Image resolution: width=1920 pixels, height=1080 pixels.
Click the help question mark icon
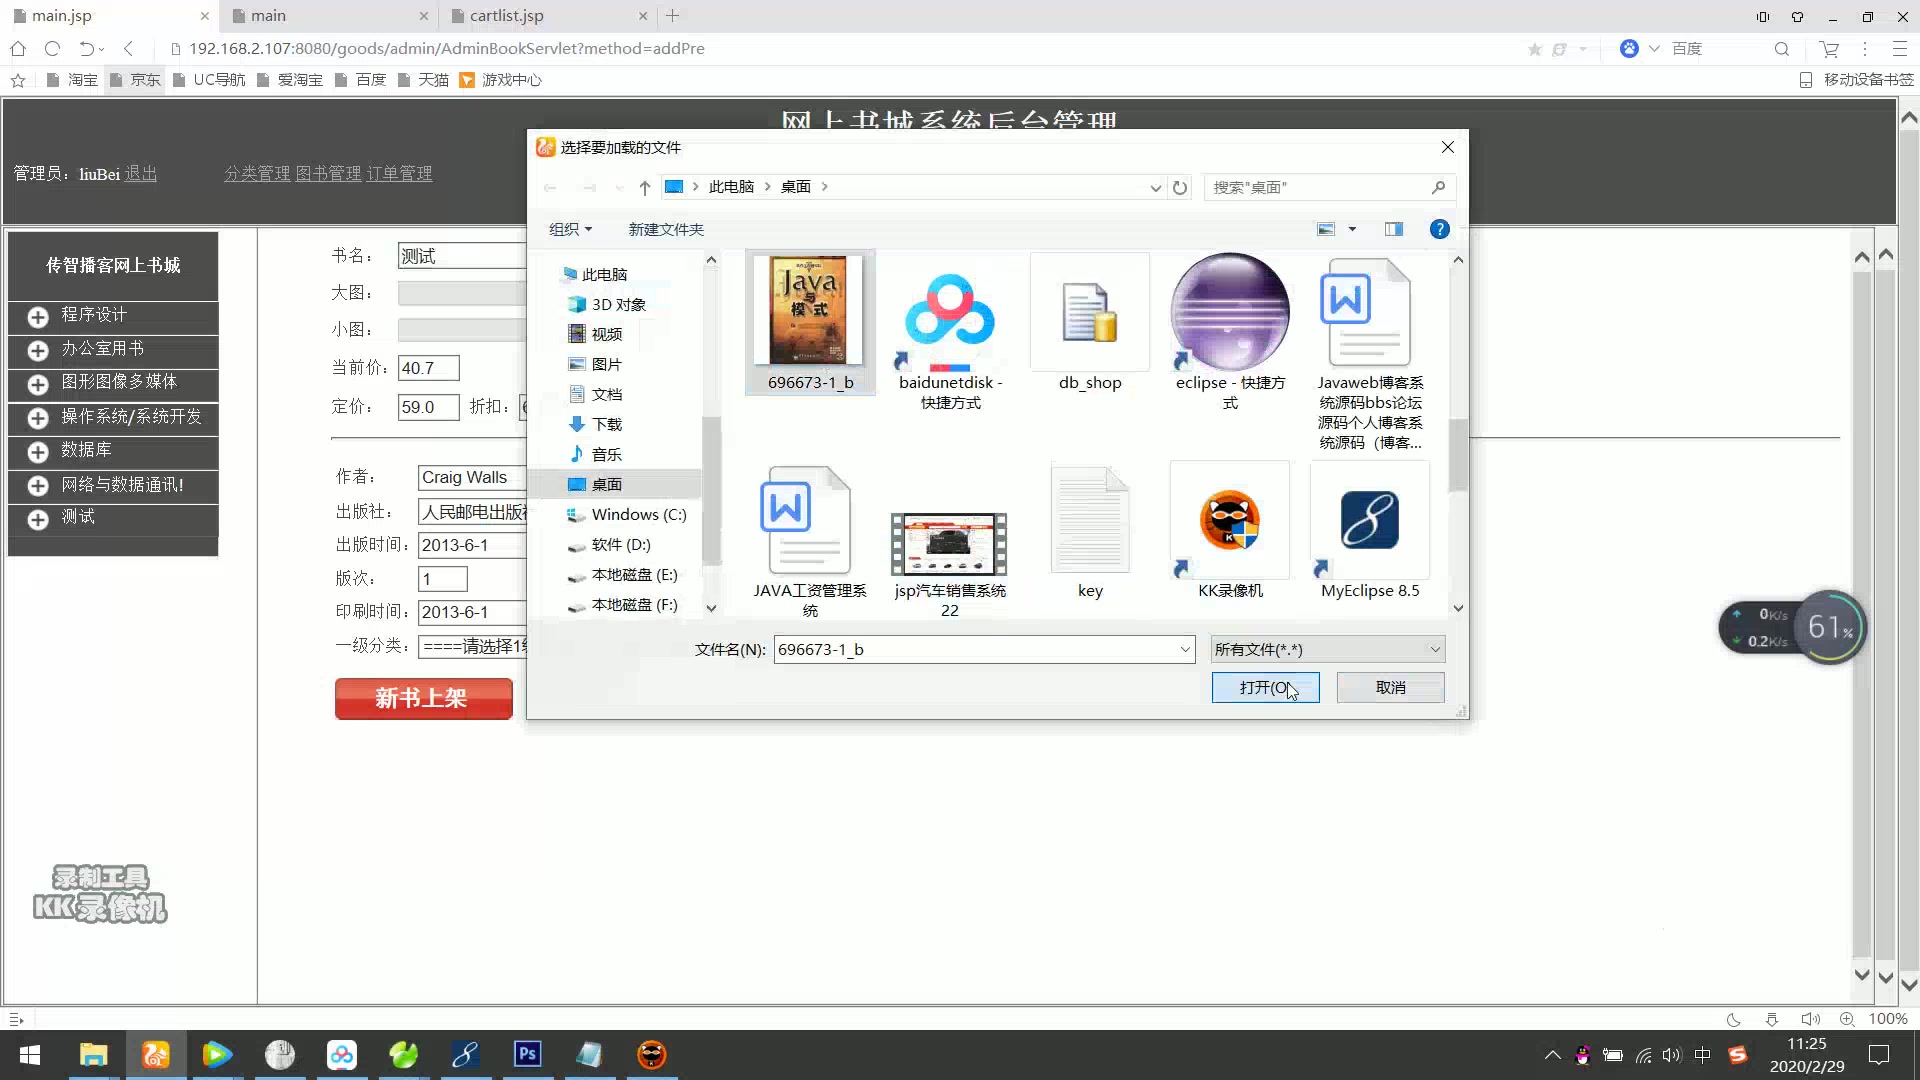pos(1439,229)
